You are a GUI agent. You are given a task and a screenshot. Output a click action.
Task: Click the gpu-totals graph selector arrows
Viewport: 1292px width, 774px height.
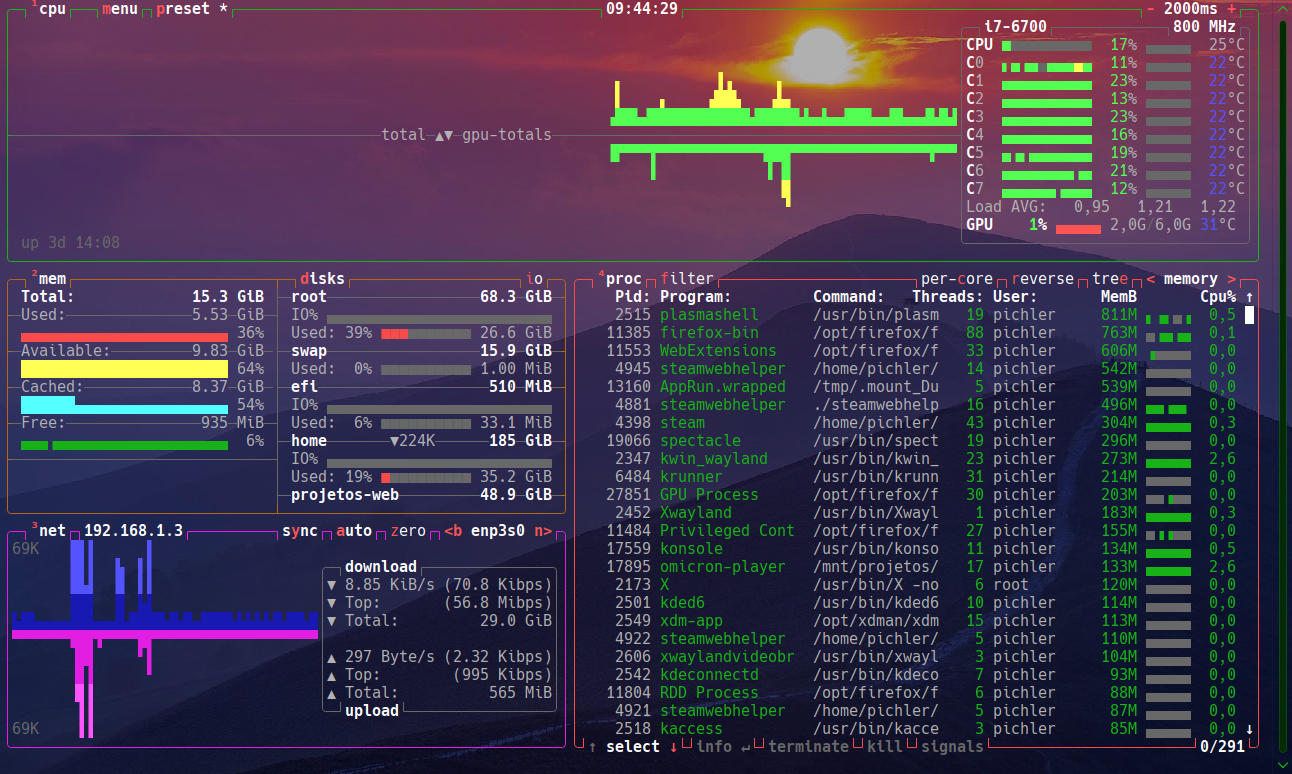point(444,135)
